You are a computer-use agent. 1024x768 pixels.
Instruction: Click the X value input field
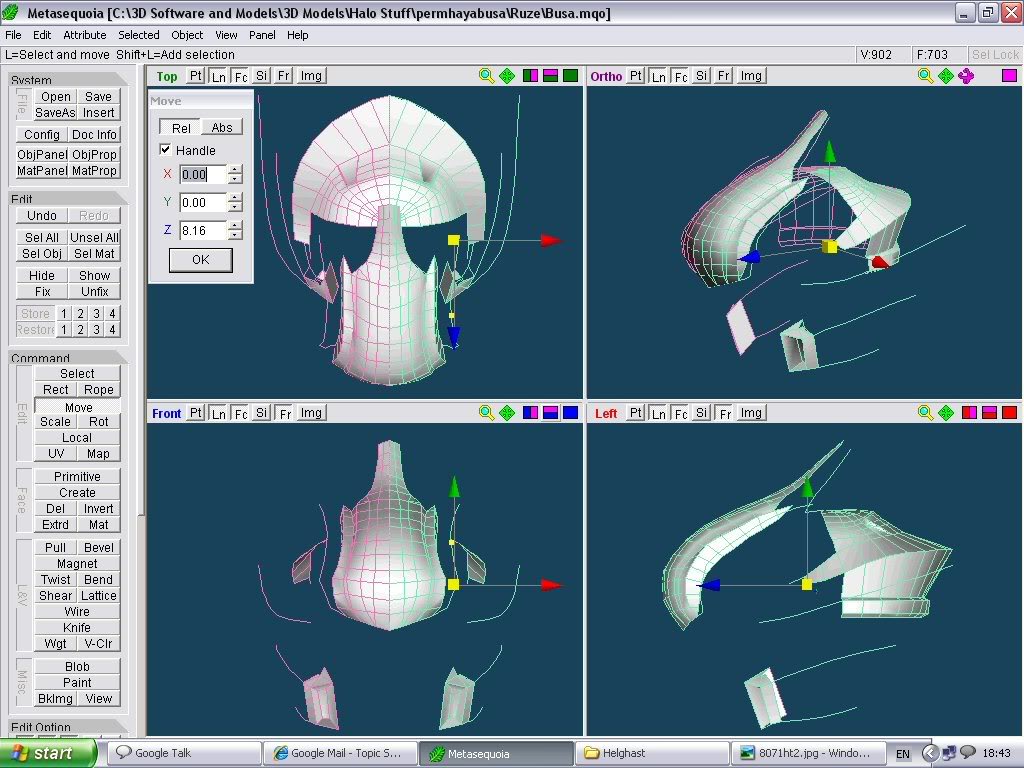point(203,174)
